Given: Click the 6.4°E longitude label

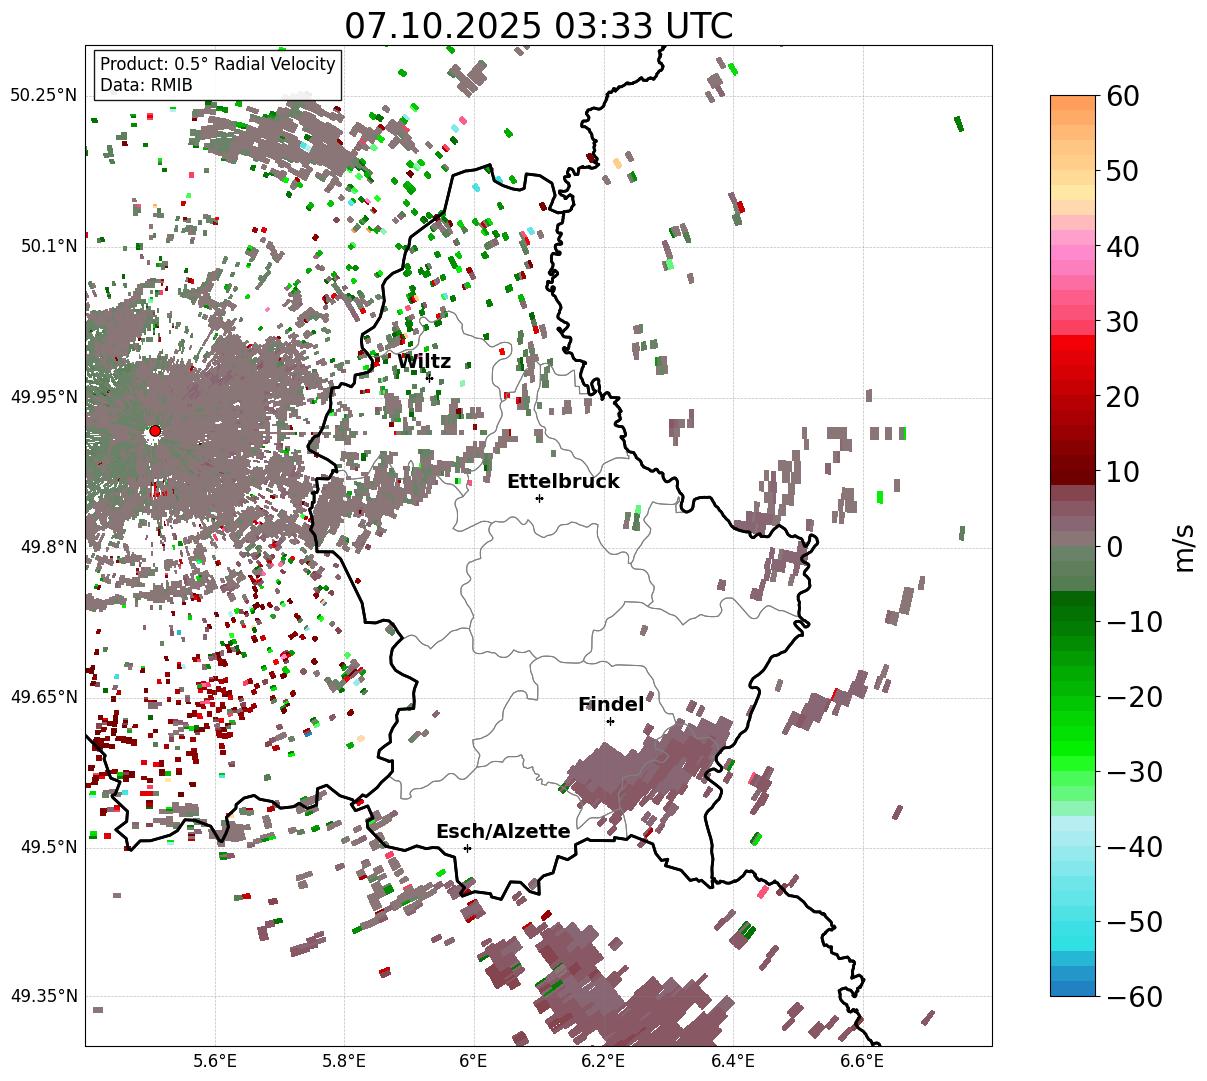Looking at the screenshot, I should (x=733, y=1061).
